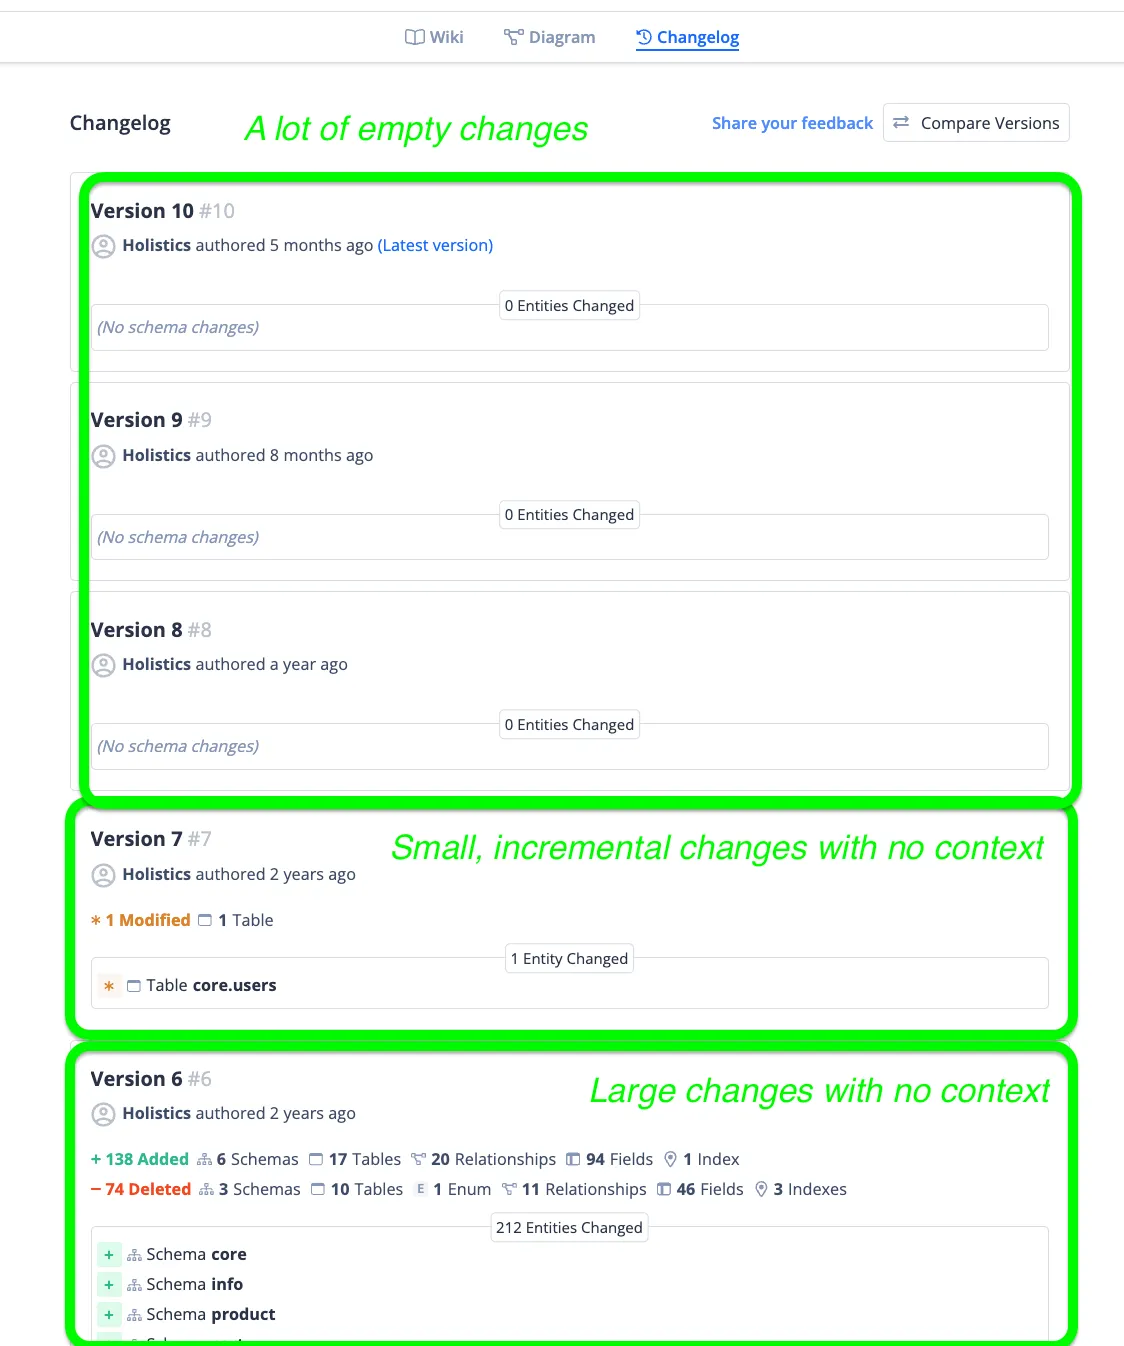This screenshot has height=1346, width=1124.
Task: Click the plus icon beside Schema info
Action: click(109, 1285)
